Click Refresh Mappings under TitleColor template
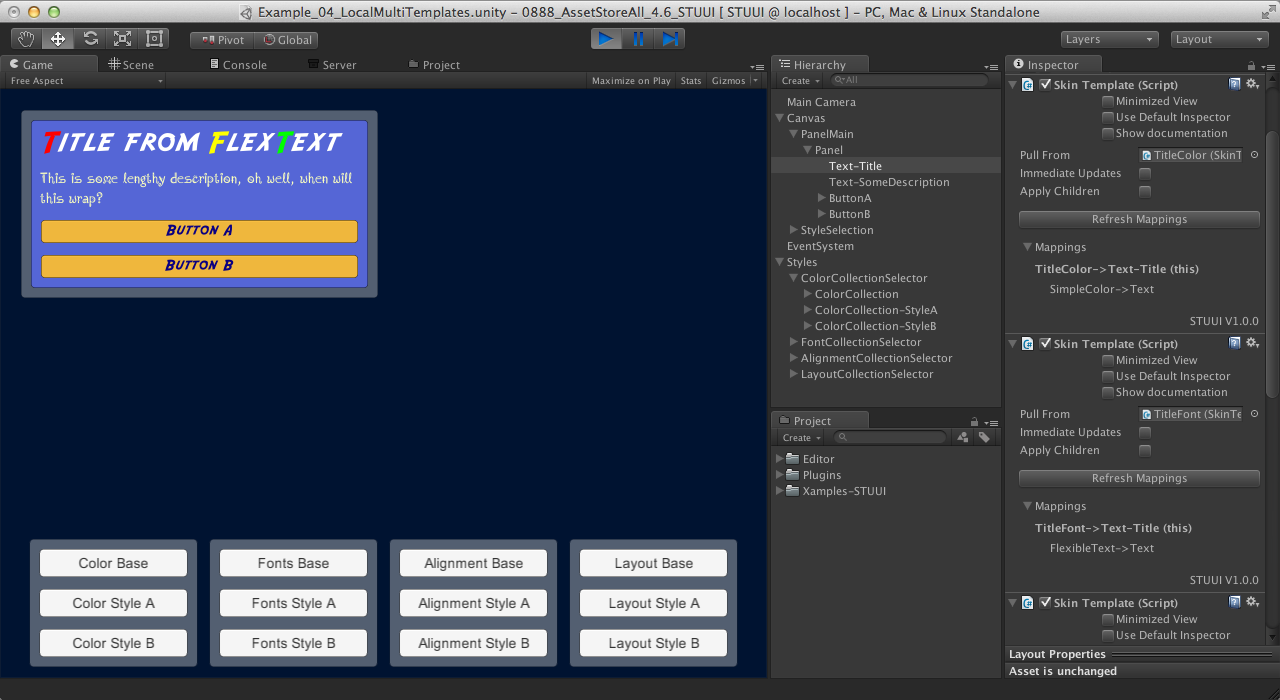Image resolution: width=1280 pixels, height=700 pixels. [x=1139, y=219]
